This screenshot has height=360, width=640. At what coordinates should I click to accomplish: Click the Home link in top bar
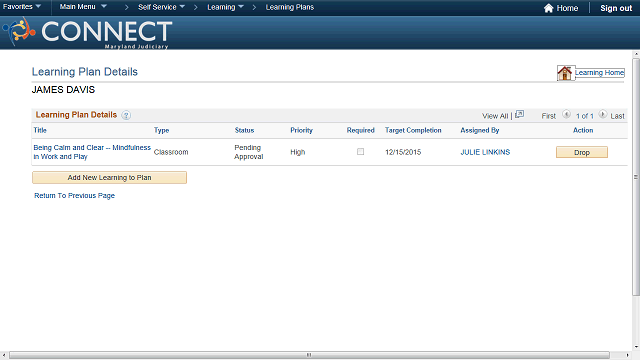click(x=567, y=8)
